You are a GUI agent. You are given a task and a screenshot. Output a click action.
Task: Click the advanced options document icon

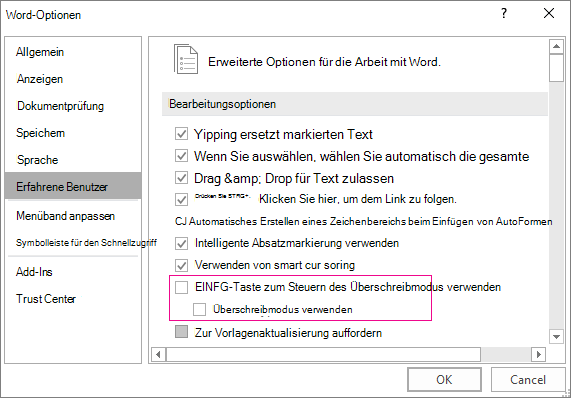tap(186, 59)
